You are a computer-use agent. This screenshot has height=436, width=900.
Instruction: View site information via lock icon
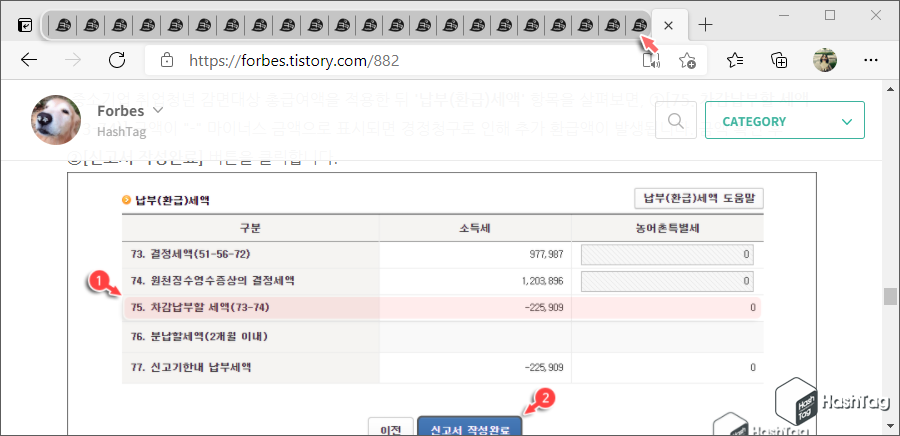point(166,60)
